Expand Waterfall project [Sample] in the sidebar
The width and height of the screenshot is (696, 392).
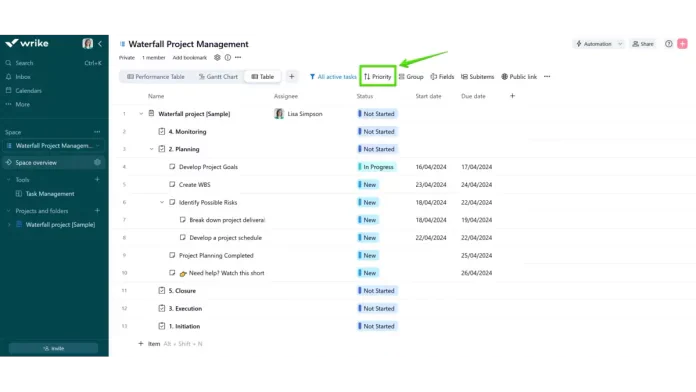pyautogui.click(x=9, y=225)
